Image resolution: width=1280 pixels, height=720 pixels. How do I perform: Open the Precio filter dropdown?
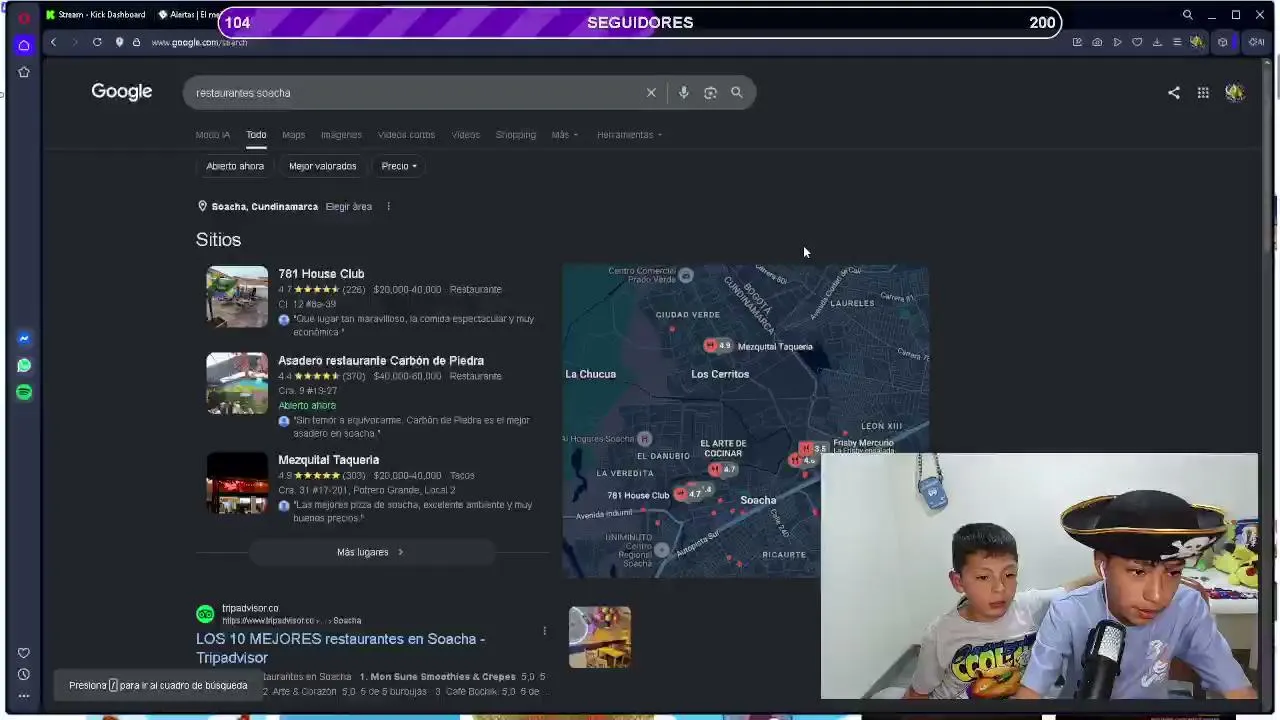(399, 166)
